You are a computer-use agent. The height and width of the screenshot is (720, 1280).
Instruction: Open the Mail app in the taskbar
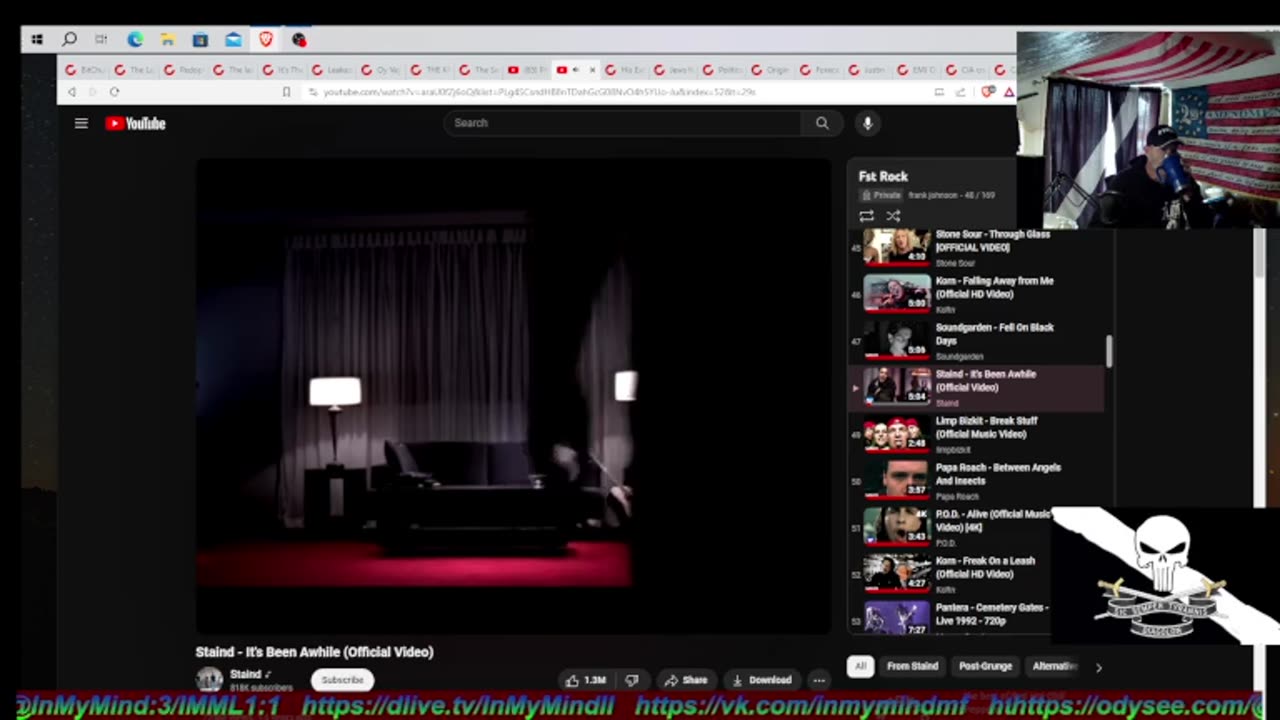[x=233, y=40]
